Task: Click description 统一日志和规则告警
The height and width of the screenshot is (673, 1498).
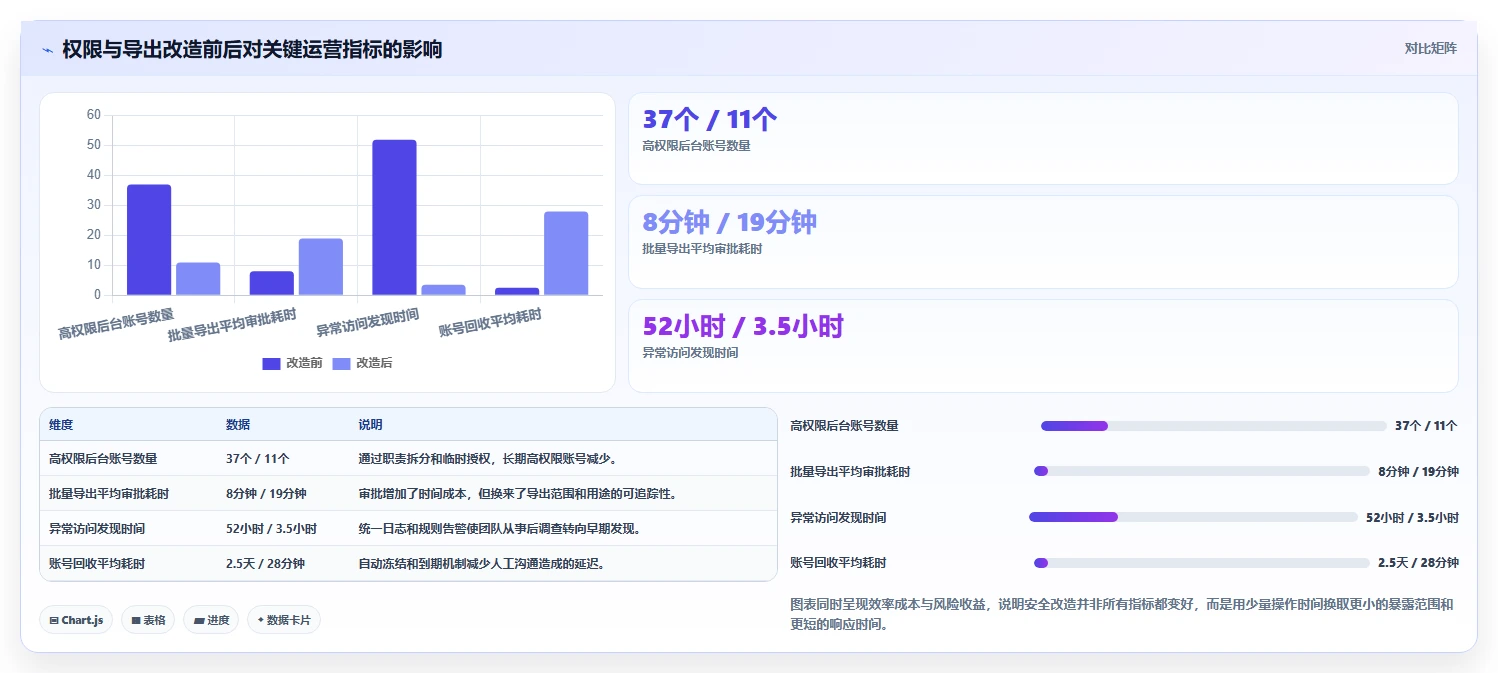Action: [500, 529]
